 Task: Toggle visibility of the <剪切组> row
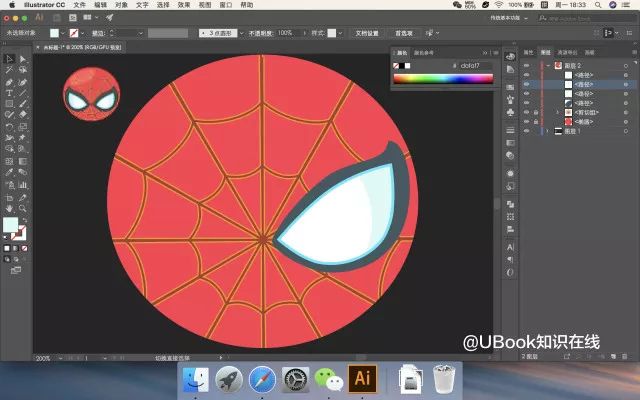pos(527,112)
